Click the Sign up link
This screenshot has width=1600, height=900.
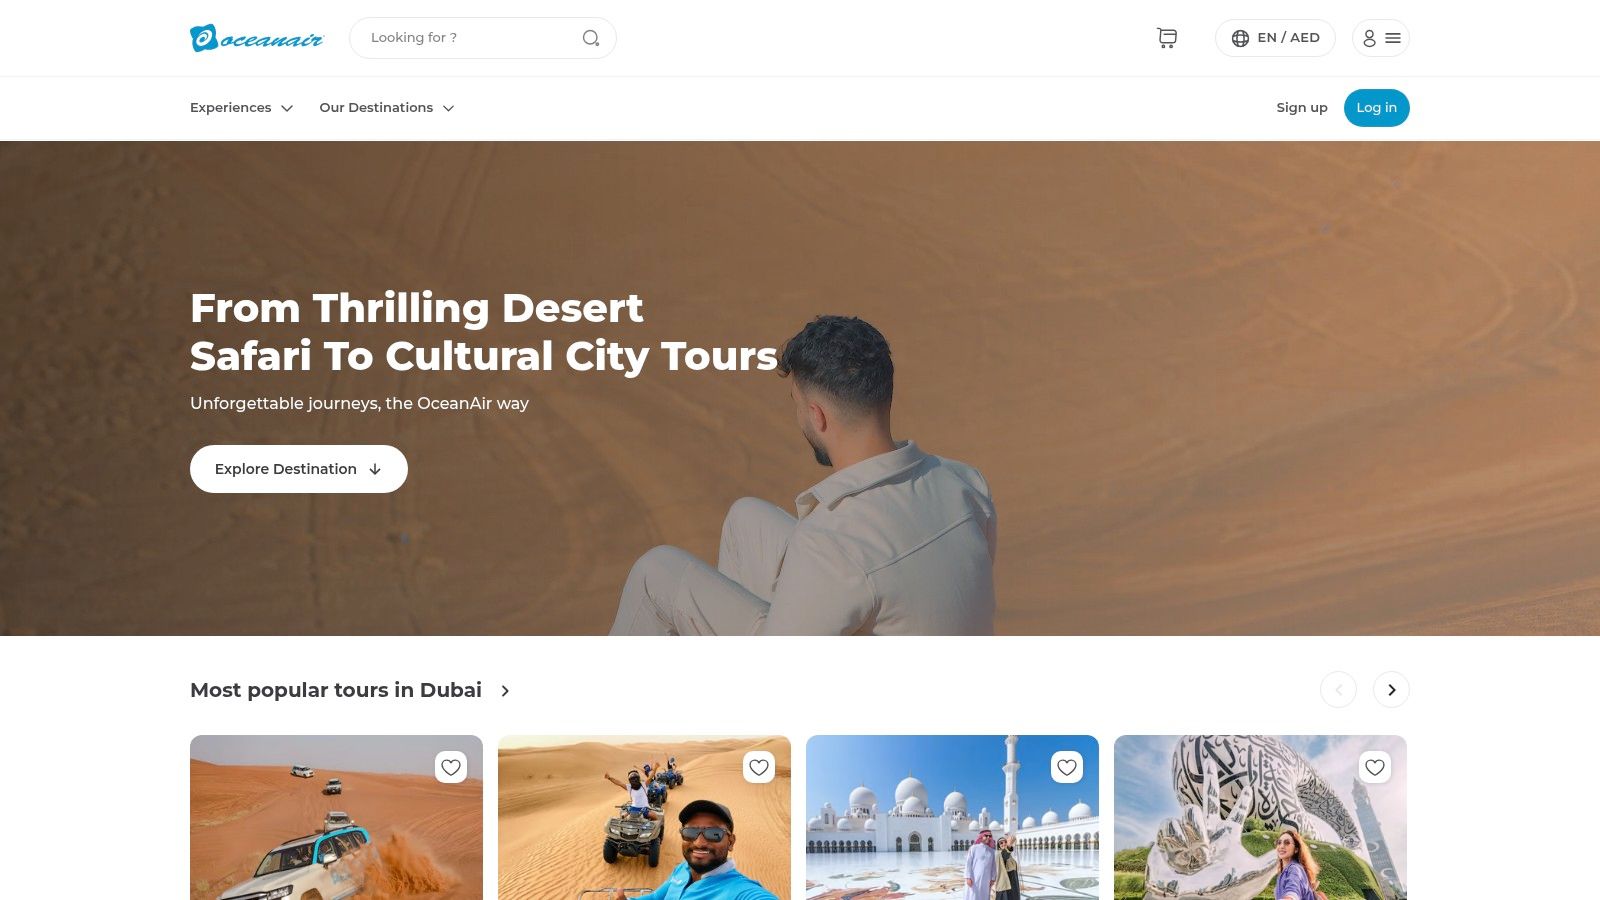pyautogui.click(x=1302, y=108)
